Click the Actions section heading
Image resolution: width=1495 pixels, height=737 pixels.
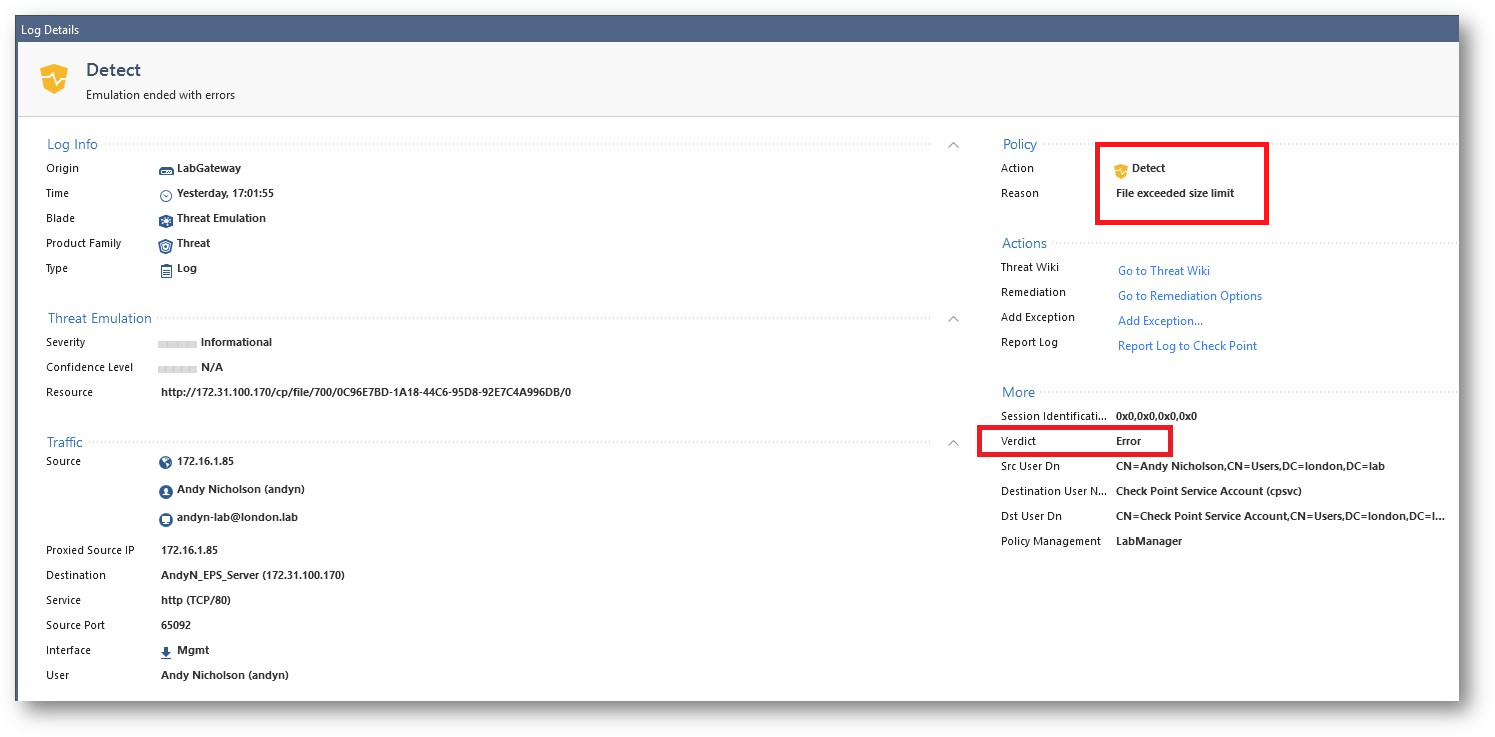[x=1024, y=243]
